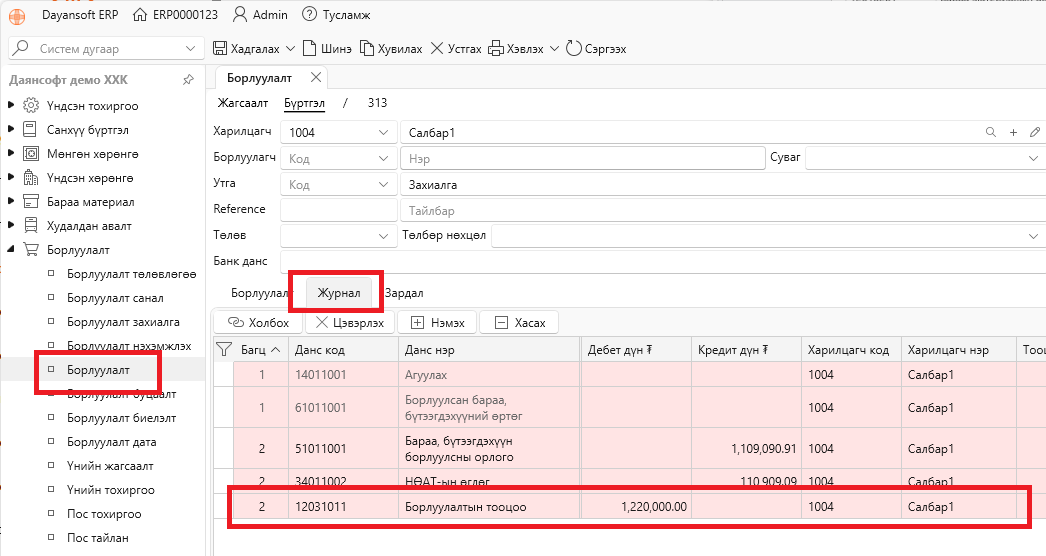This screenshot has height=556, width=1046.
Task: Open the Журнал tab
Action: pos(339,292)
